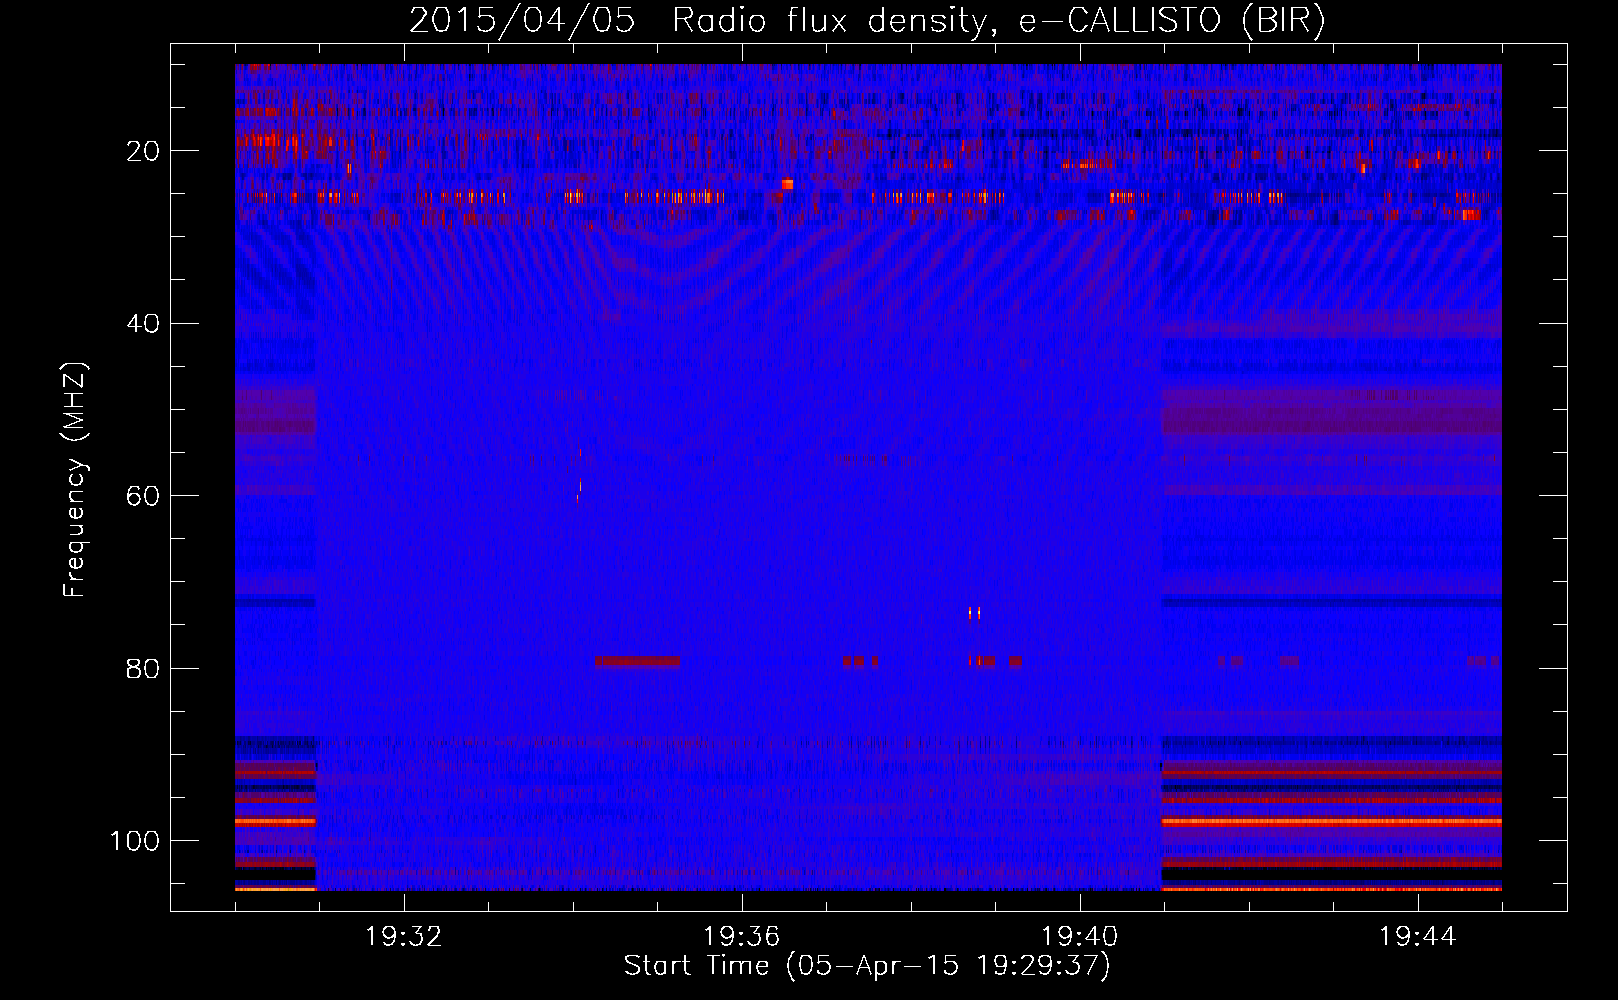The width and height of the screenshot is (1618, 1000).
Task: Click the 100 MHz frequency tick label
Action: tap(135, 841)
